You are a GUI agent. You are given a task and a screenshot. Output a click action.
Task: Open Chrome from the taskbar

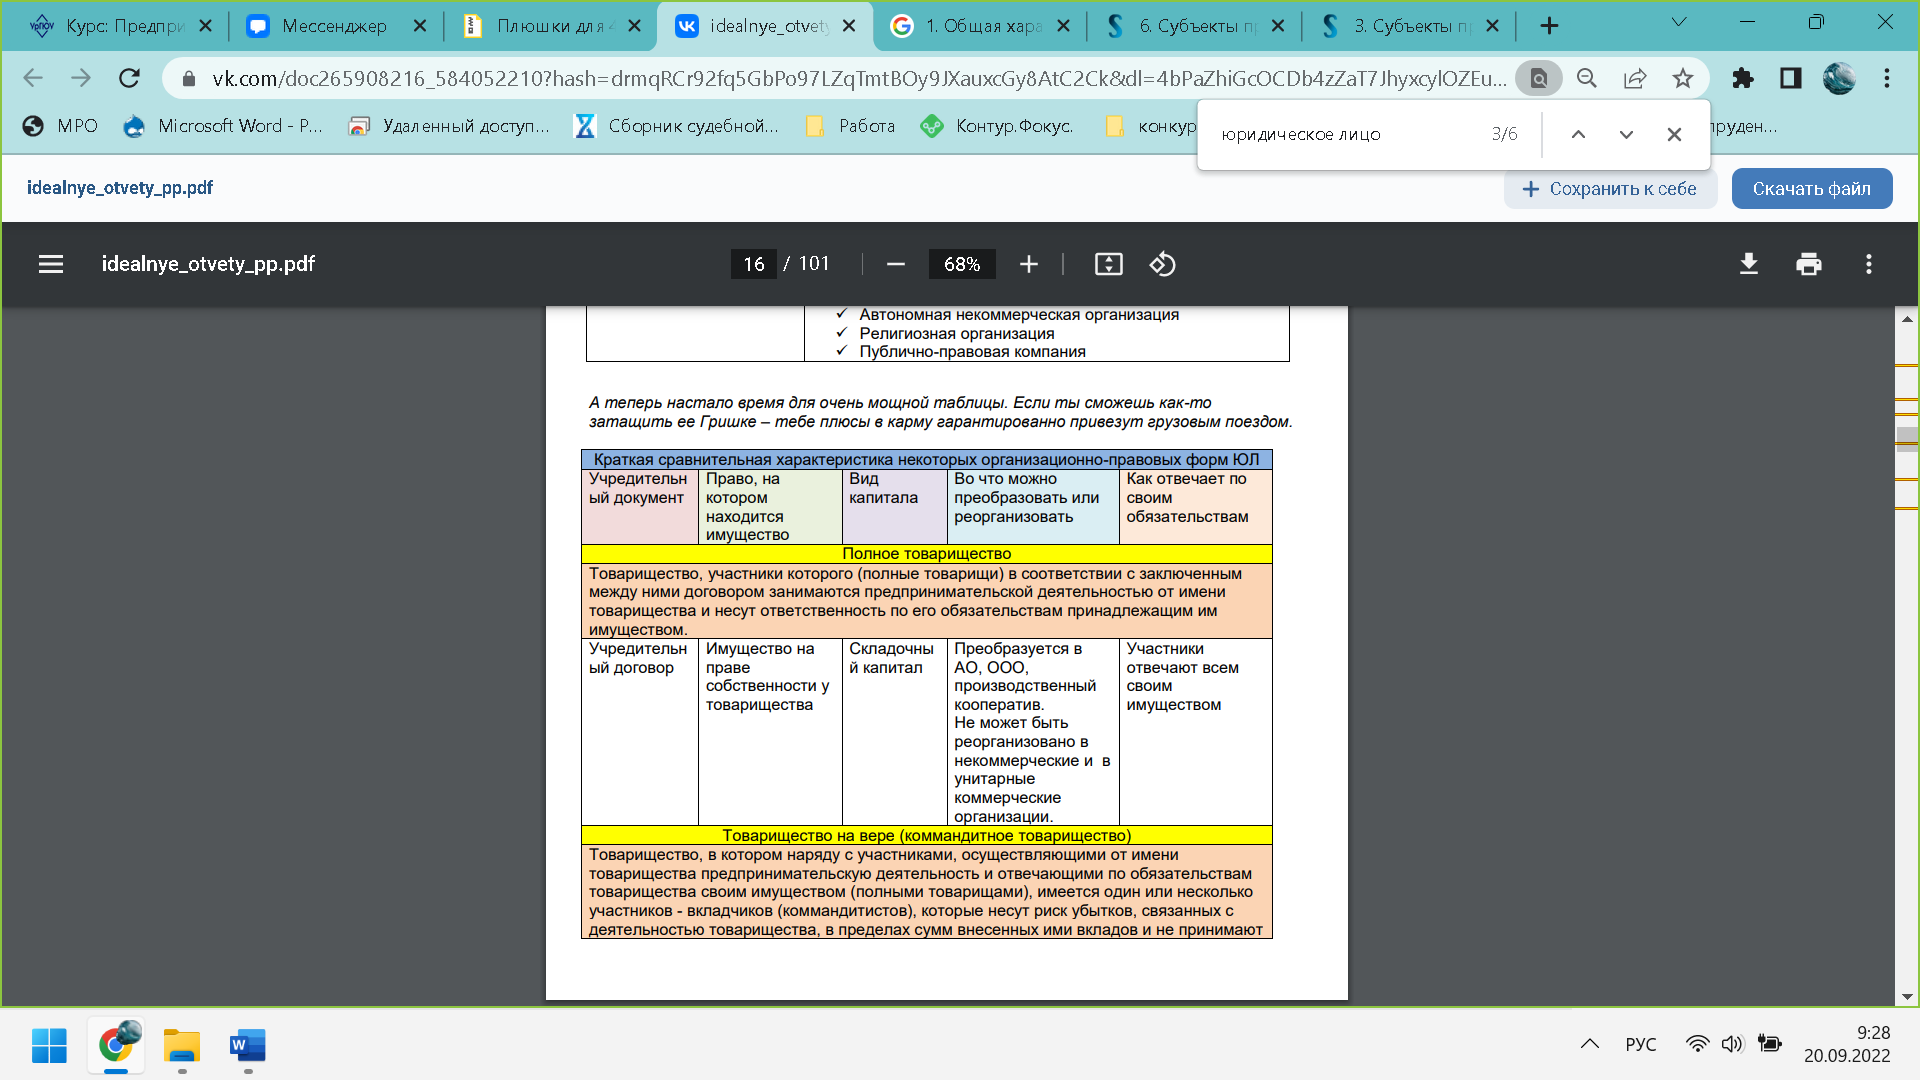coord(117,1046)
